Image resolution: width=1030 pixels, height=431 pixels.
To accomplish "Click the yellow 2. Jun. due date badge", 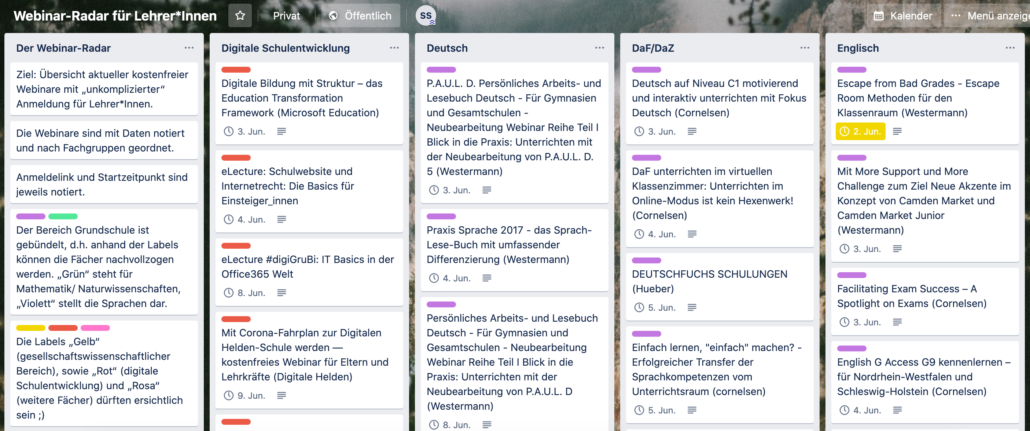I will point(861,131).
